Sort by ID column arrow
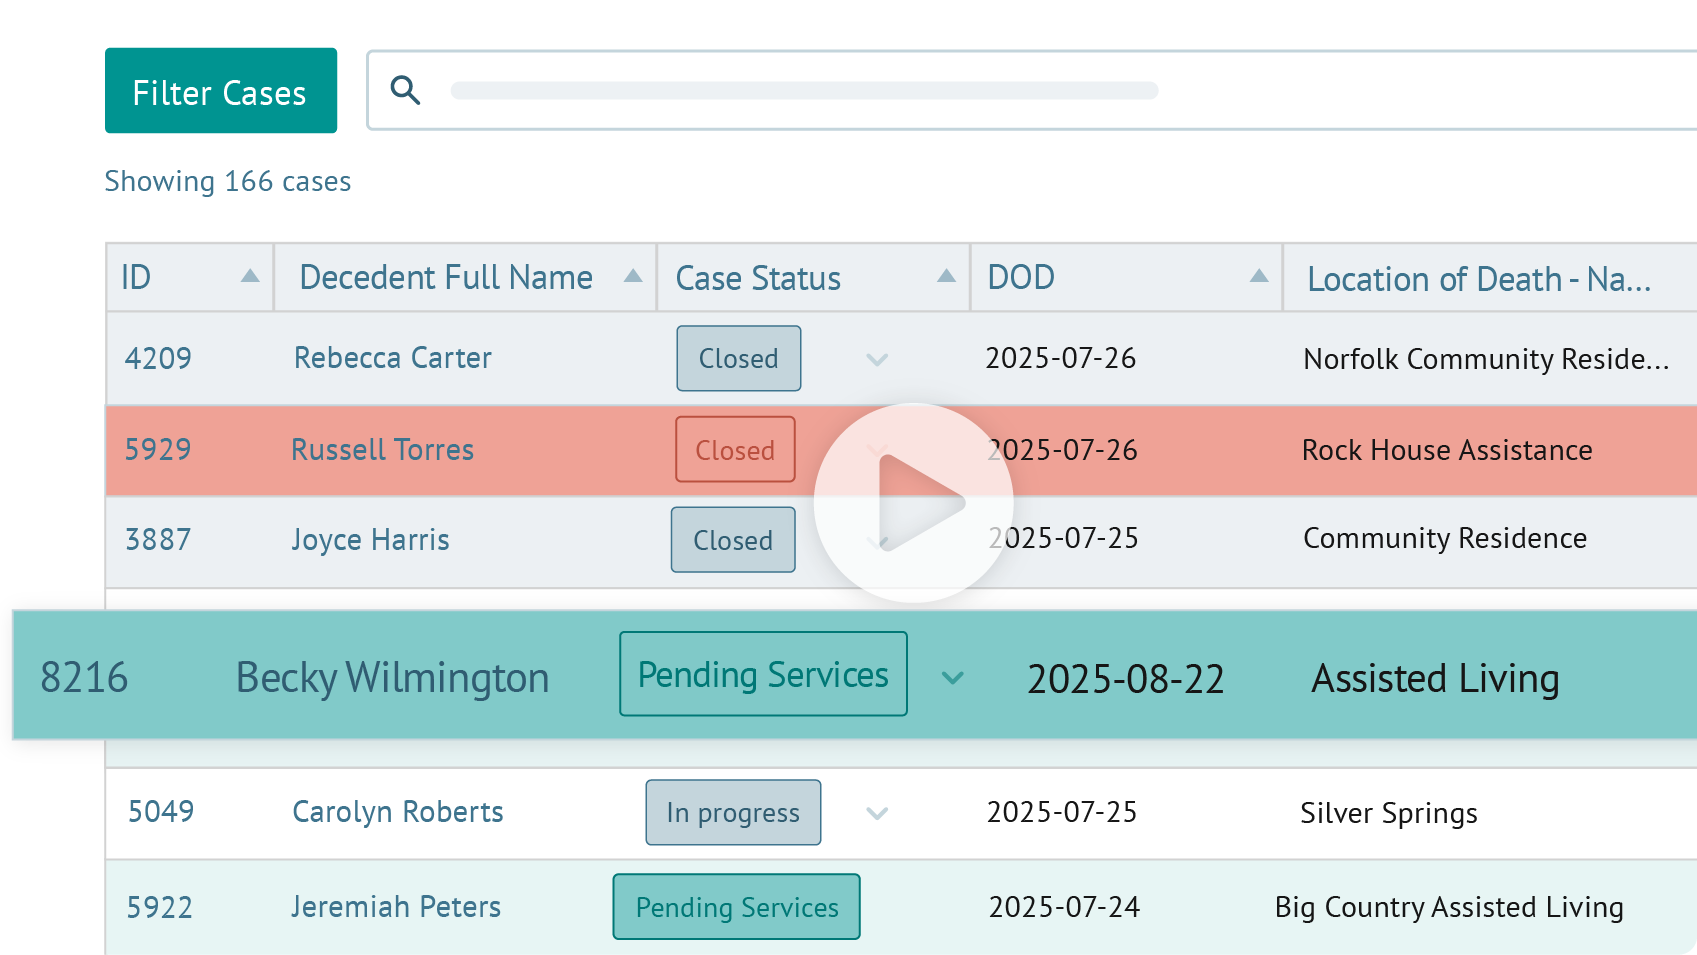 (250, 276)
